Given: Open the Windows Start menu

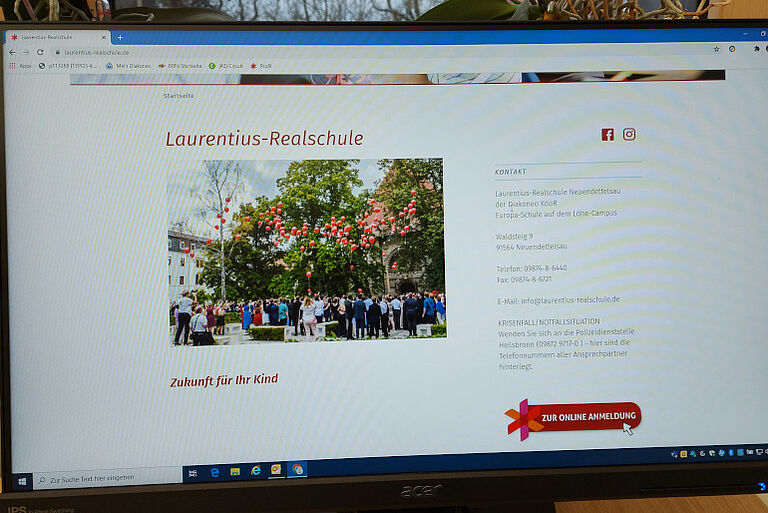Looking at the screenshot, I should coord(22,482).
